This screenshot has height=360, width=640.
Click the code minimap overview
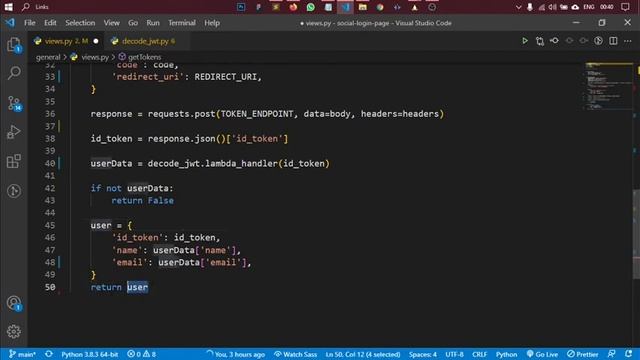pyautogui.click(x=608, y=87)
